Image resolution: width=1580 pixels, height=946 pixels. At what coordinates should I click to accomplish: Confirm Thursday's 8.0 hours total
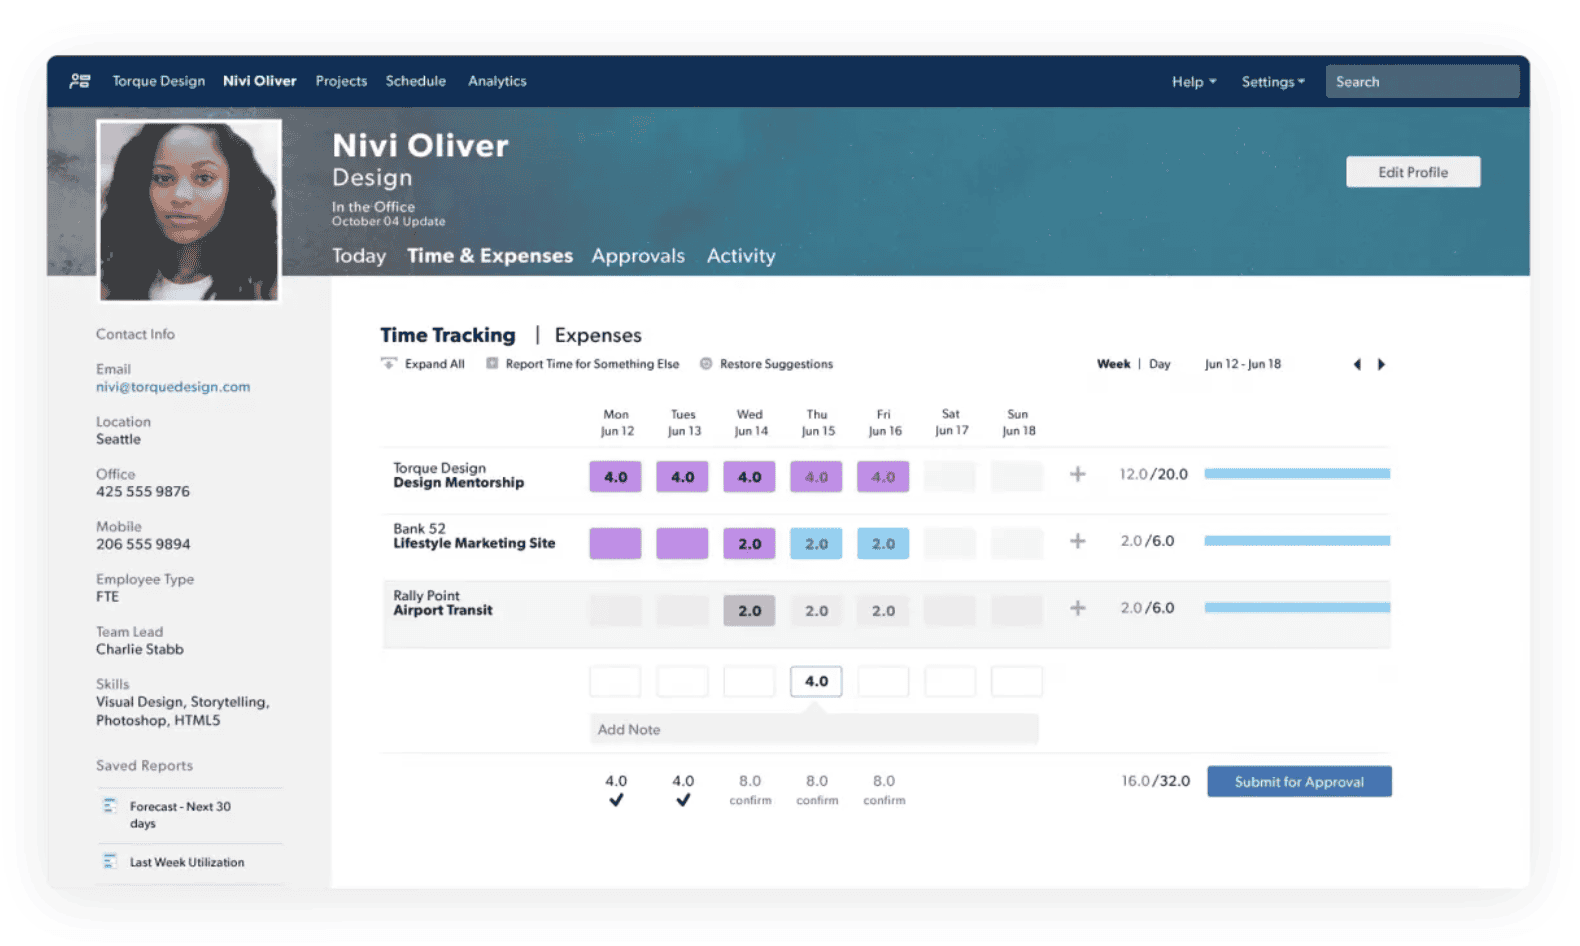tap(817, 800)
